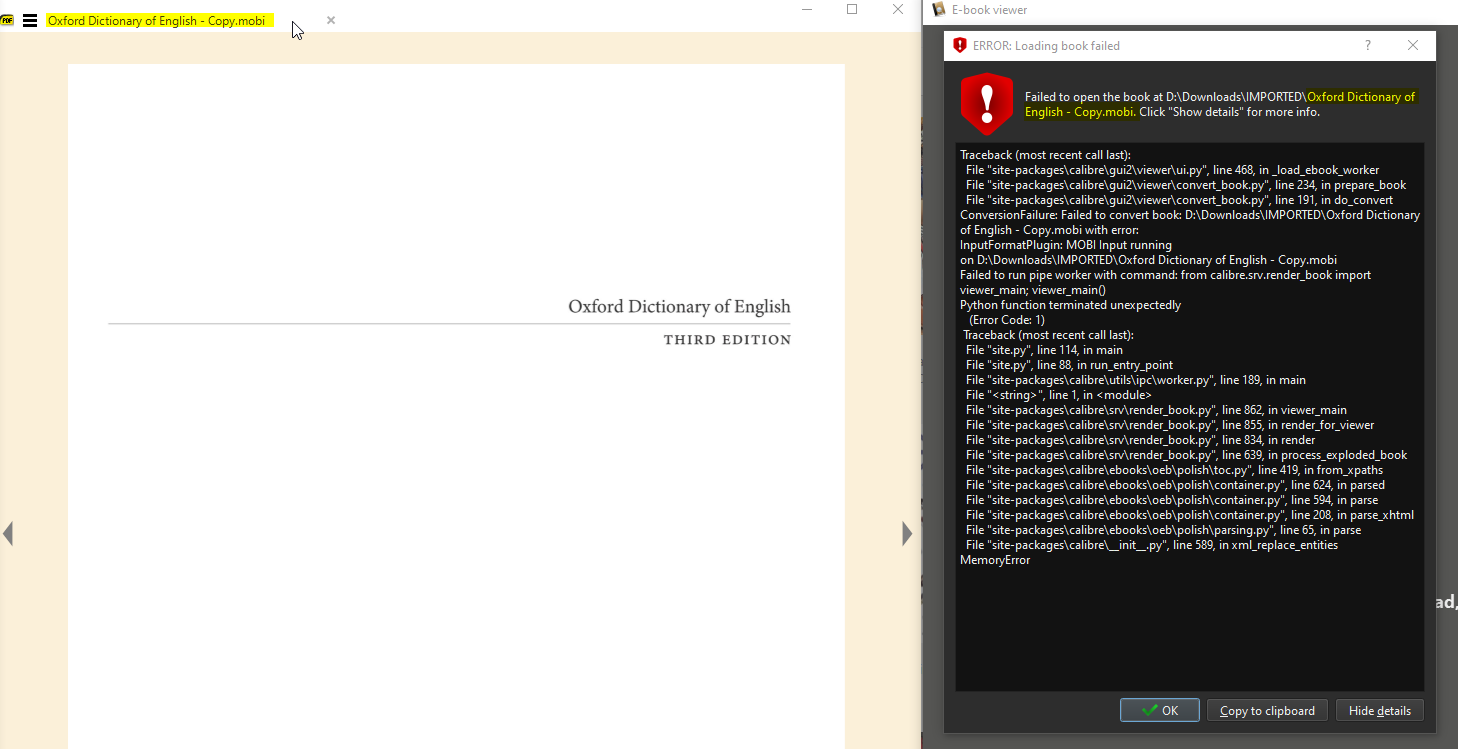Click the 'Failed to open the book' message

pos(1220,104)
